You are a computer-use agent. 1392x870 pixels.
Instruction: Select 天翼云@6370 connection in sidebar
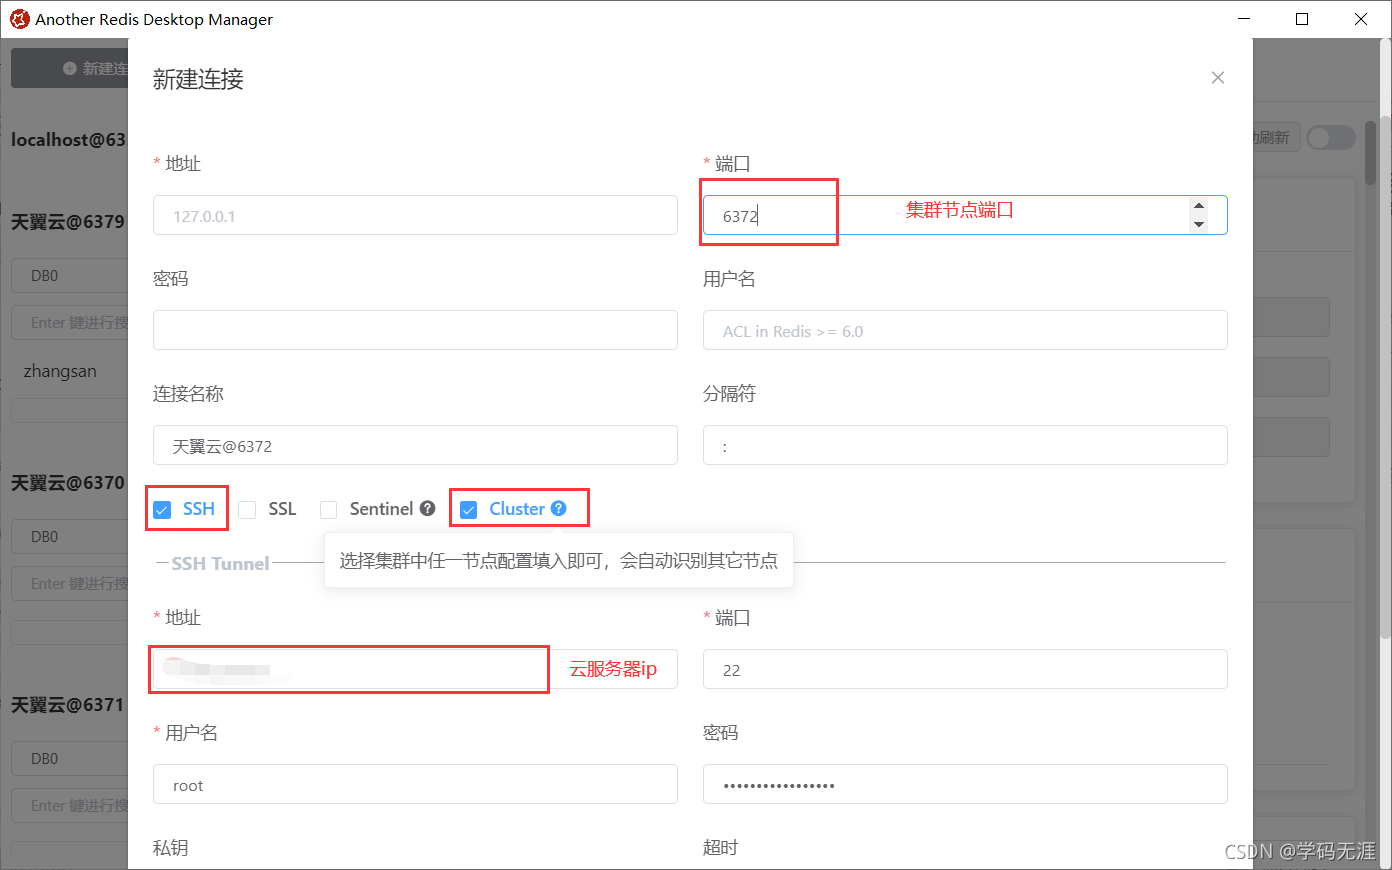click(68, 483)
